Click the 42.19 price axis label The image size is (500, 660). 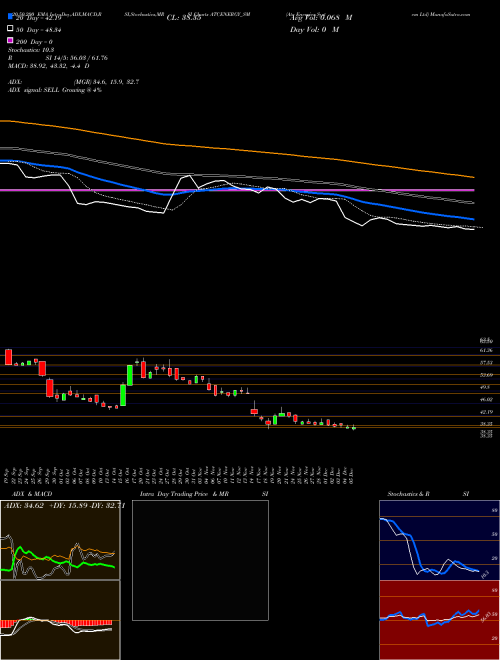click(486, 411)
